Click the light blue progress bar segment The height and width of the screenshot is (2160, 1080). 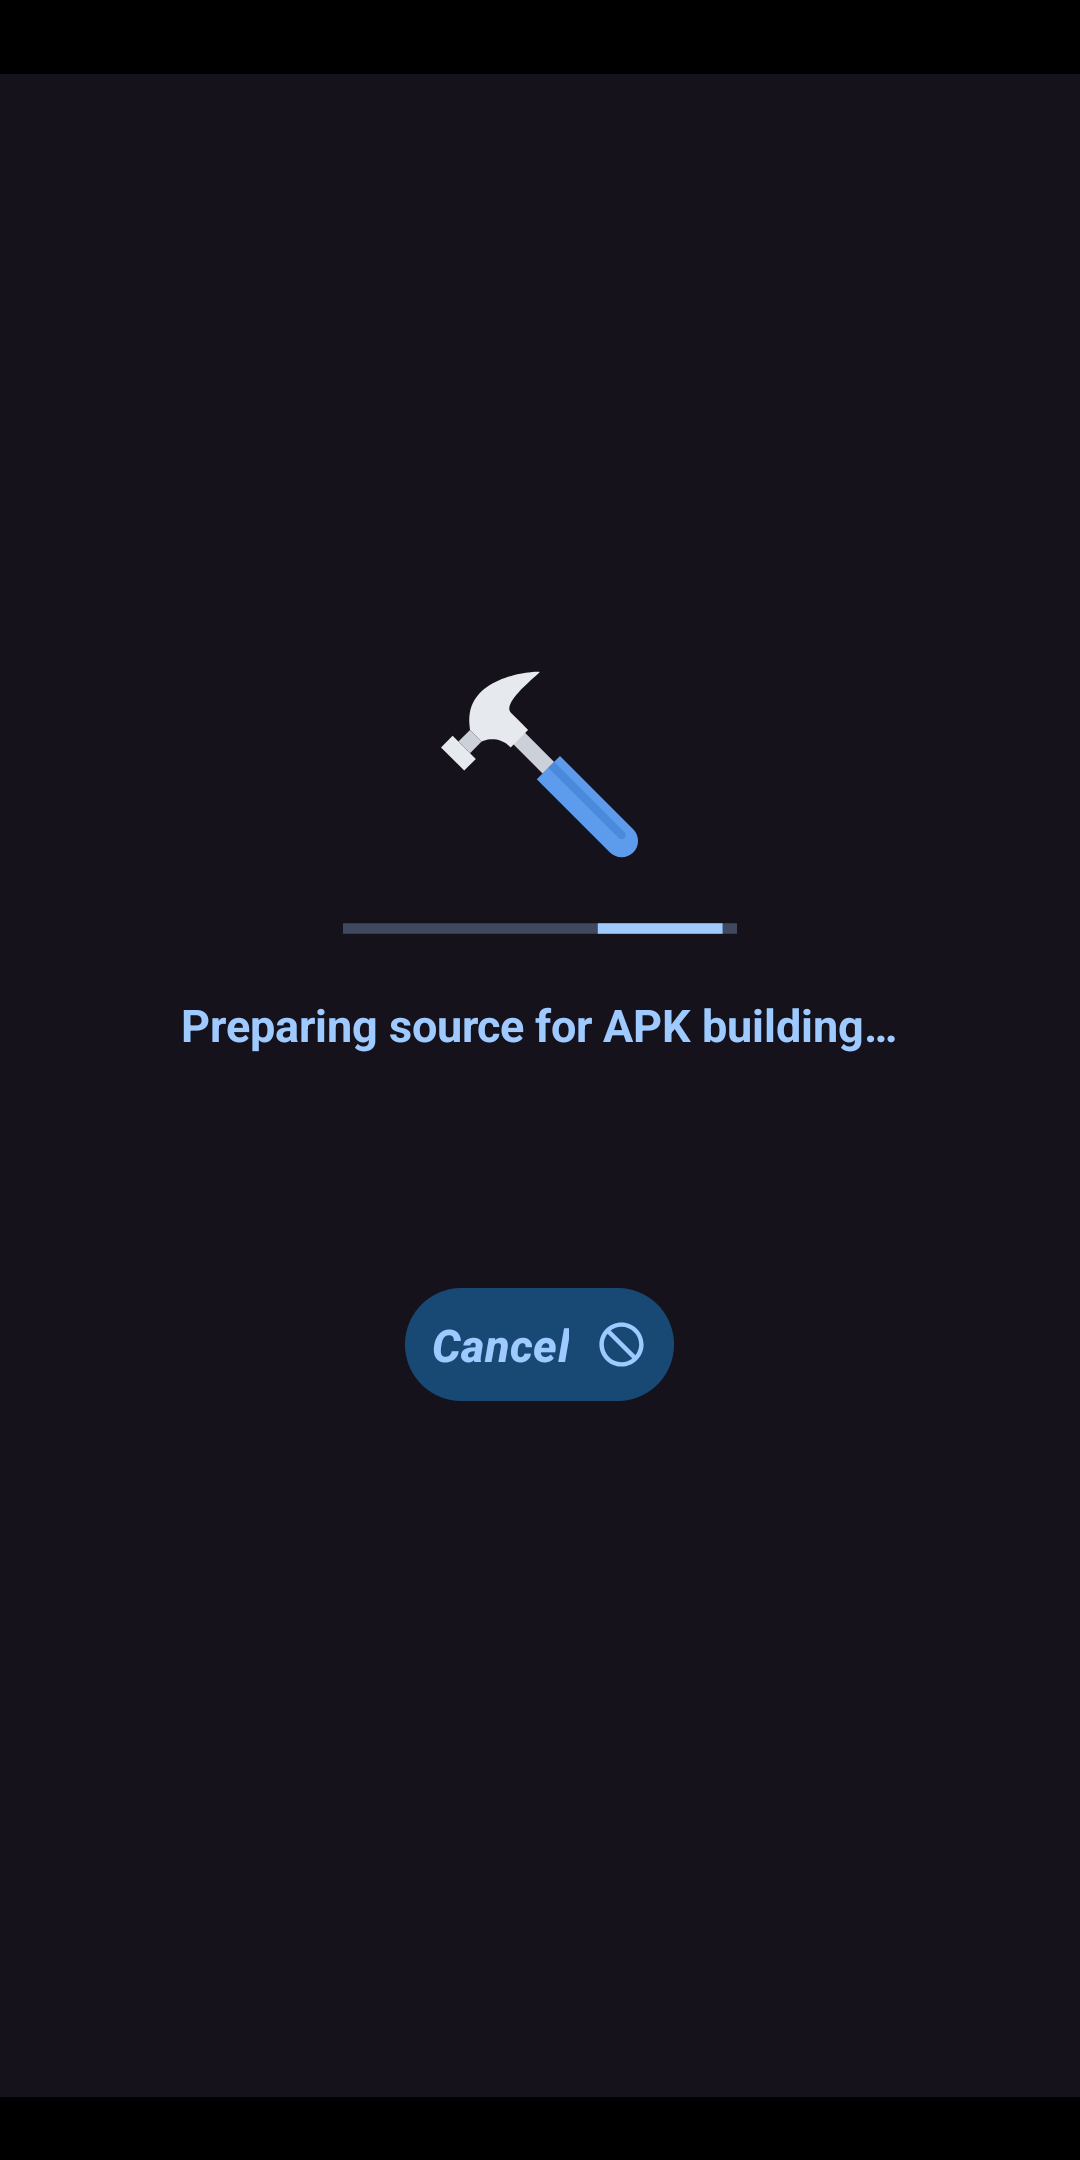coord(660,929)
